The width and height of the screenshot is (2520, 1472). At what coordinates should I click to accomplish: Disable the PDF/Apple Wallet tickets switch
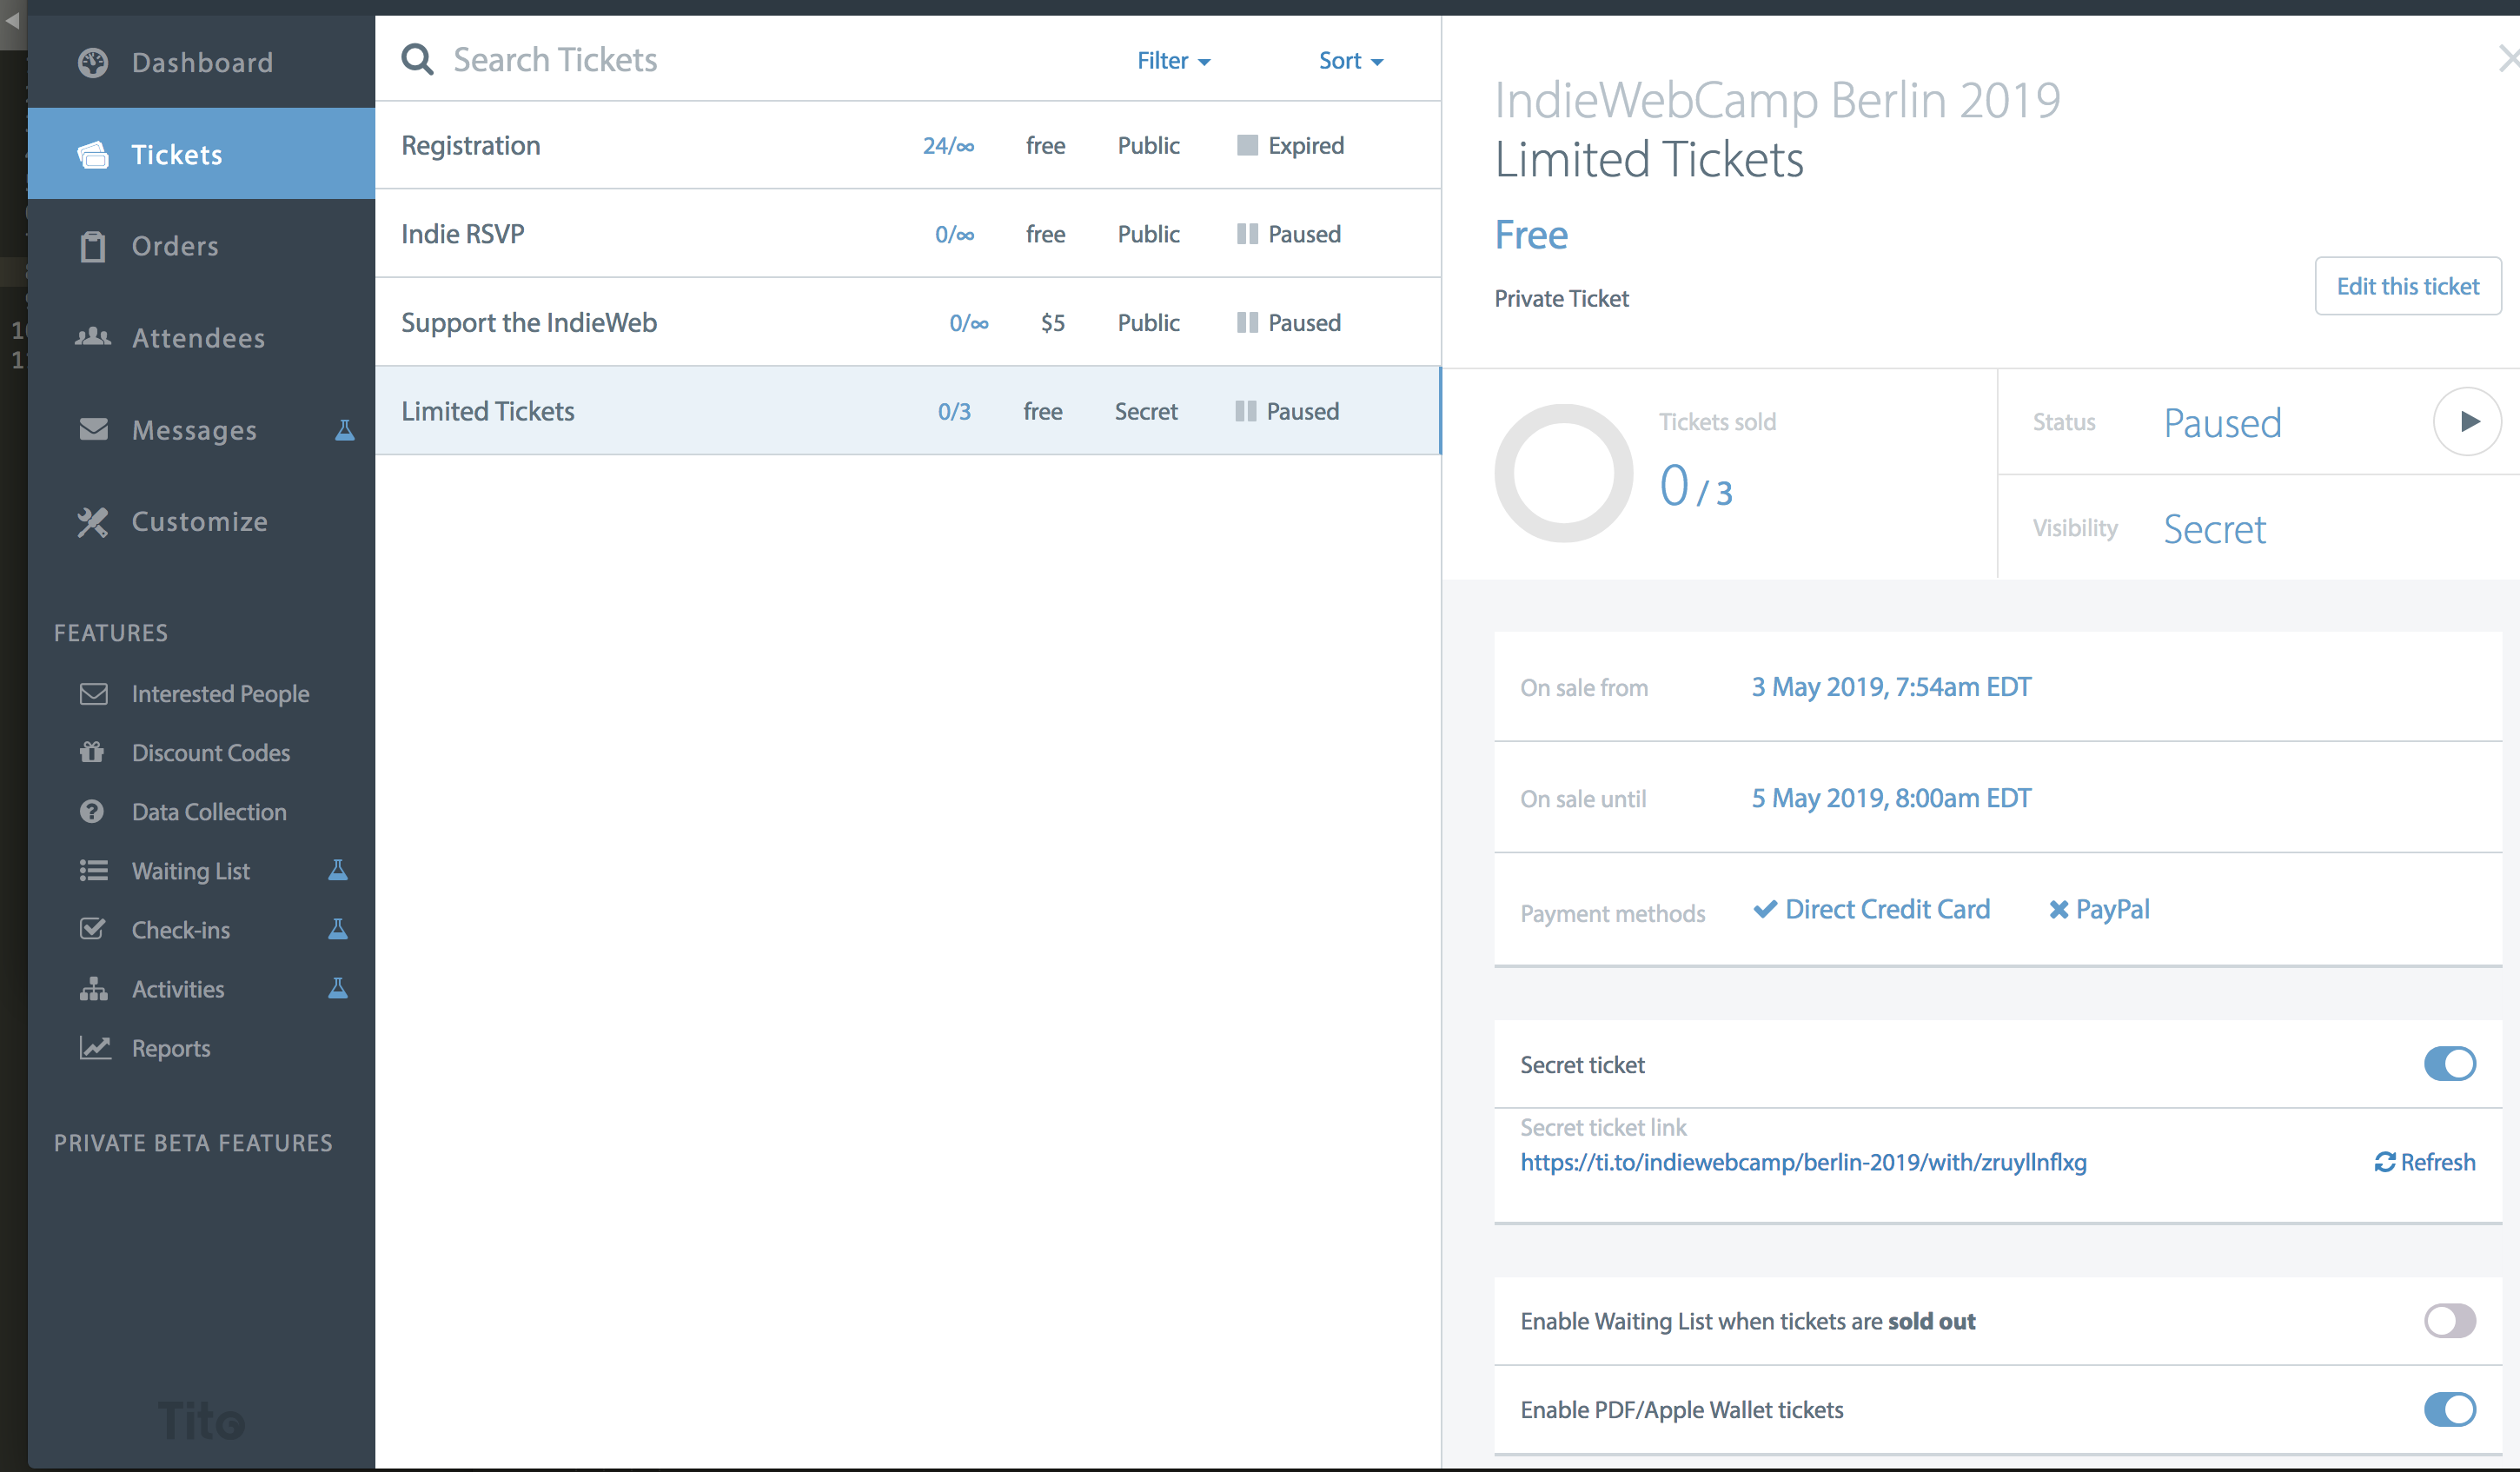(x=2449, y=1410)
